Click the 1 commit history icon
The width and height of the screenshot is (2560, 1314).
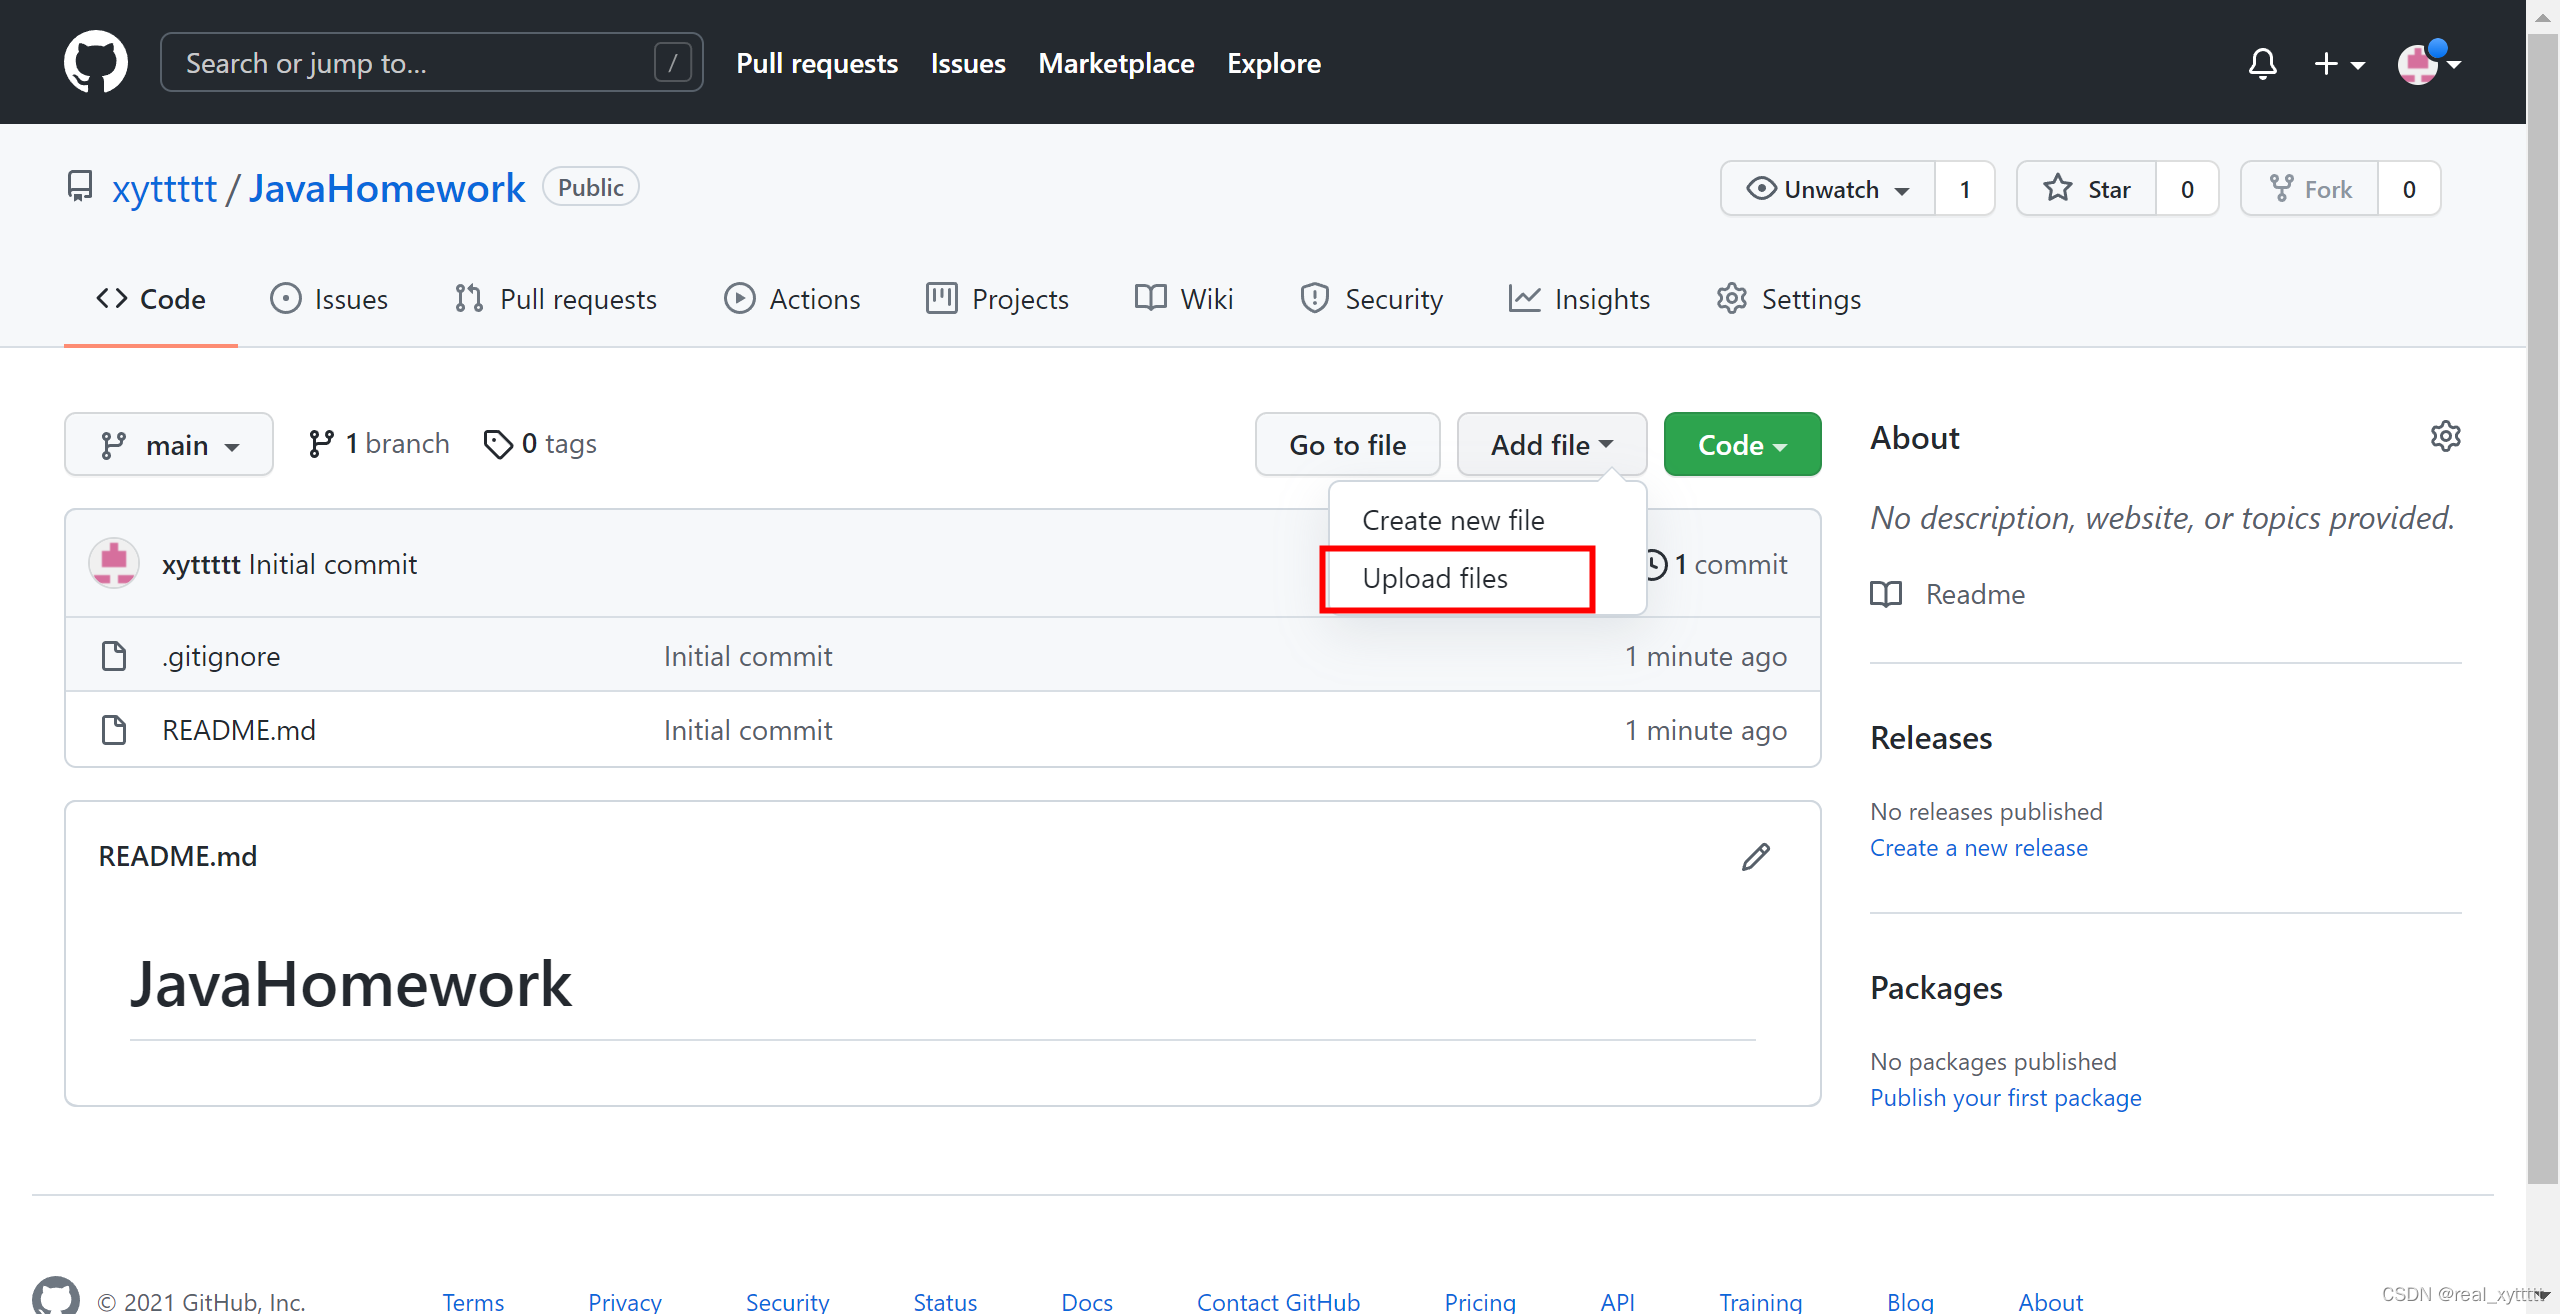pyautogui.click(x=1656, y=565)
